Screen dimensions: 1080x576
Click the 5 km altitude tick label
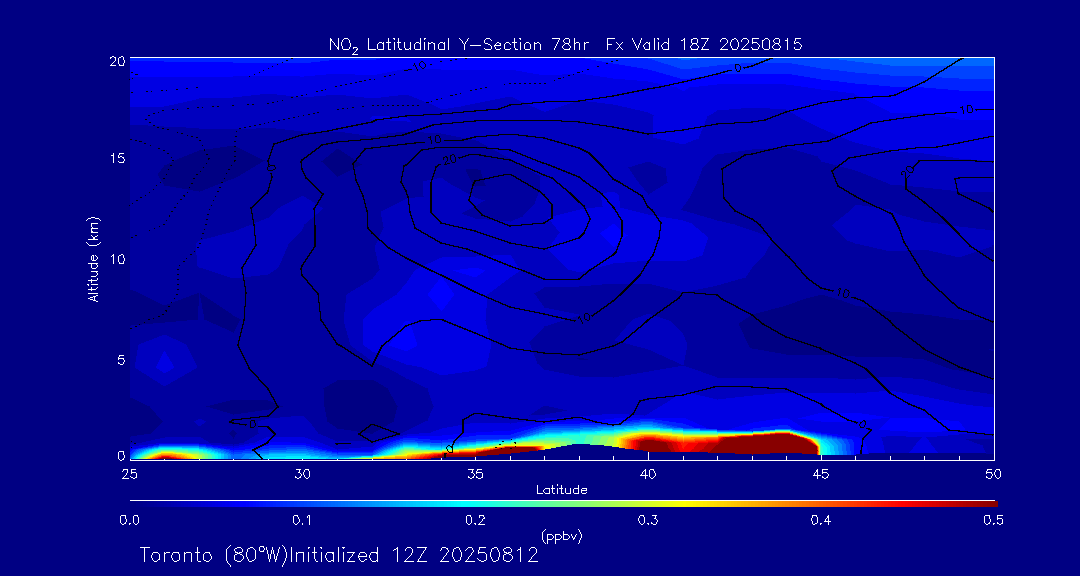click(120, 359)
